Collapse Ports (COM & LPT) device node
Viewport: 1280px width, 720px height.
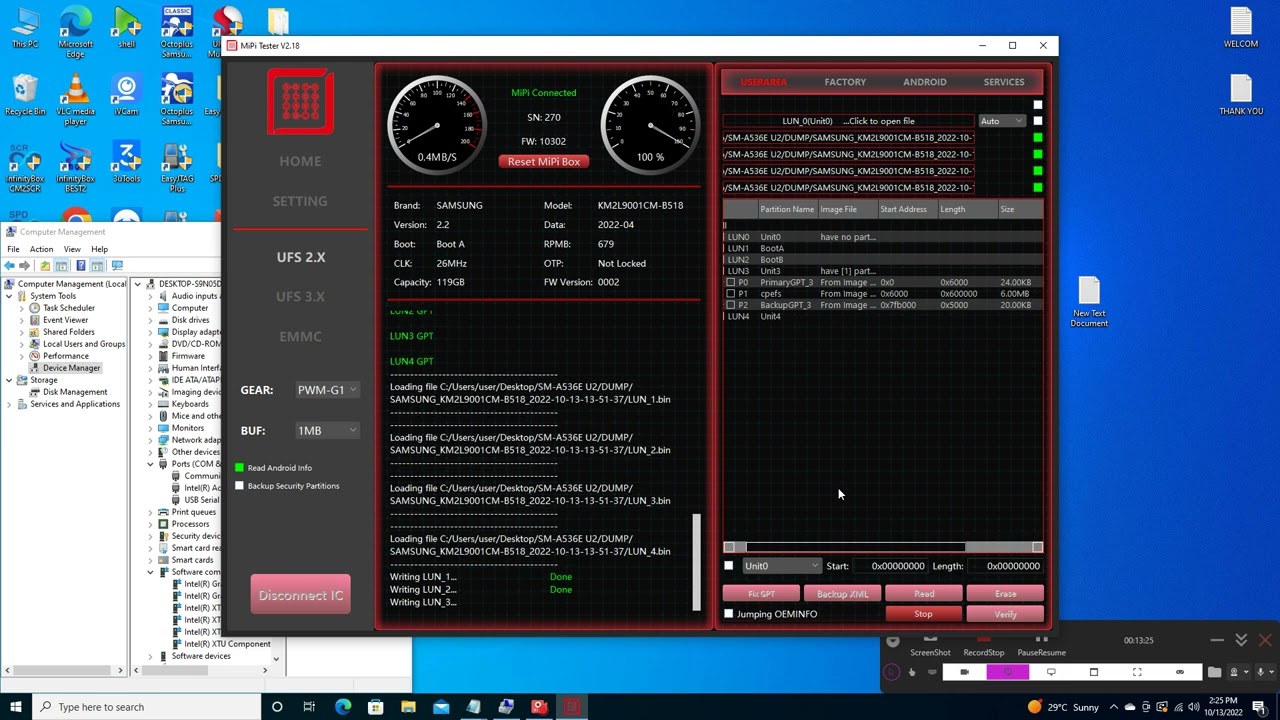tap(151, 464)
